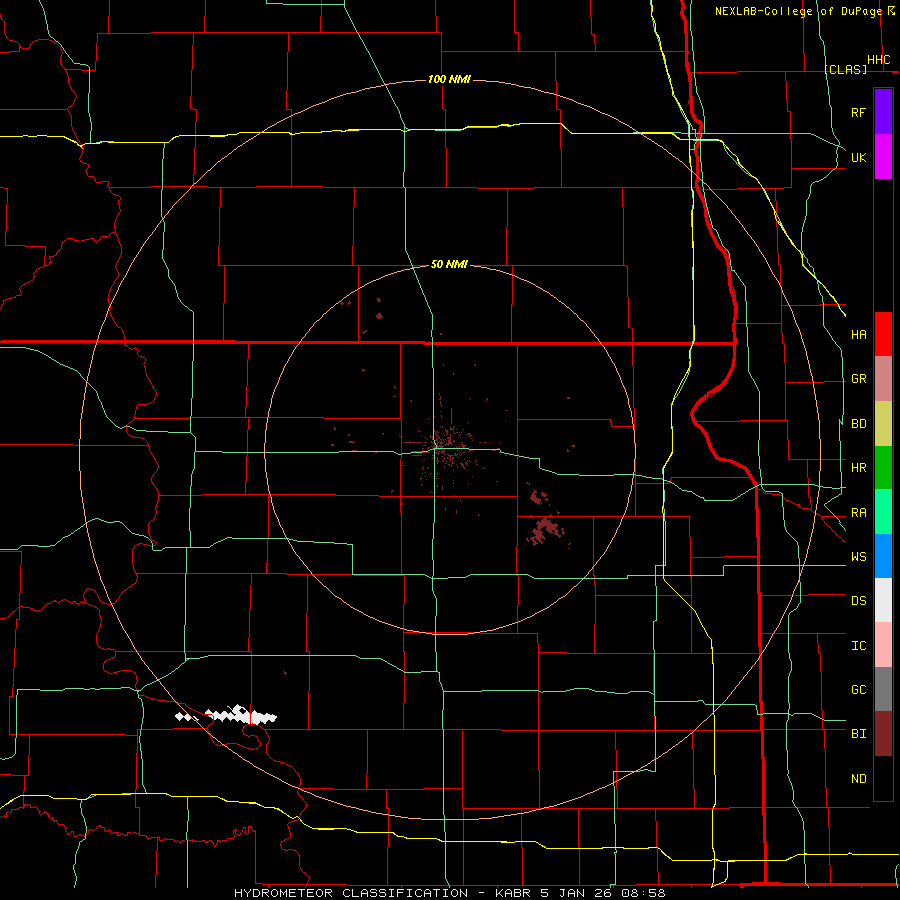Screen dimensions: 900x900
Task: Click the 50 NMI range ring label
Action: [449, 264]
